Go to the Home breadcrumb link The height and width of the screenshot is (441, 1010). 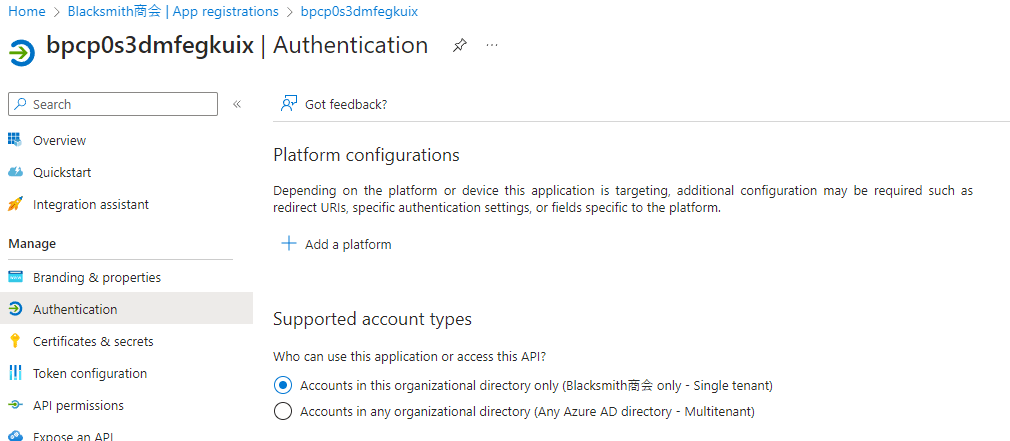[27, 11]
